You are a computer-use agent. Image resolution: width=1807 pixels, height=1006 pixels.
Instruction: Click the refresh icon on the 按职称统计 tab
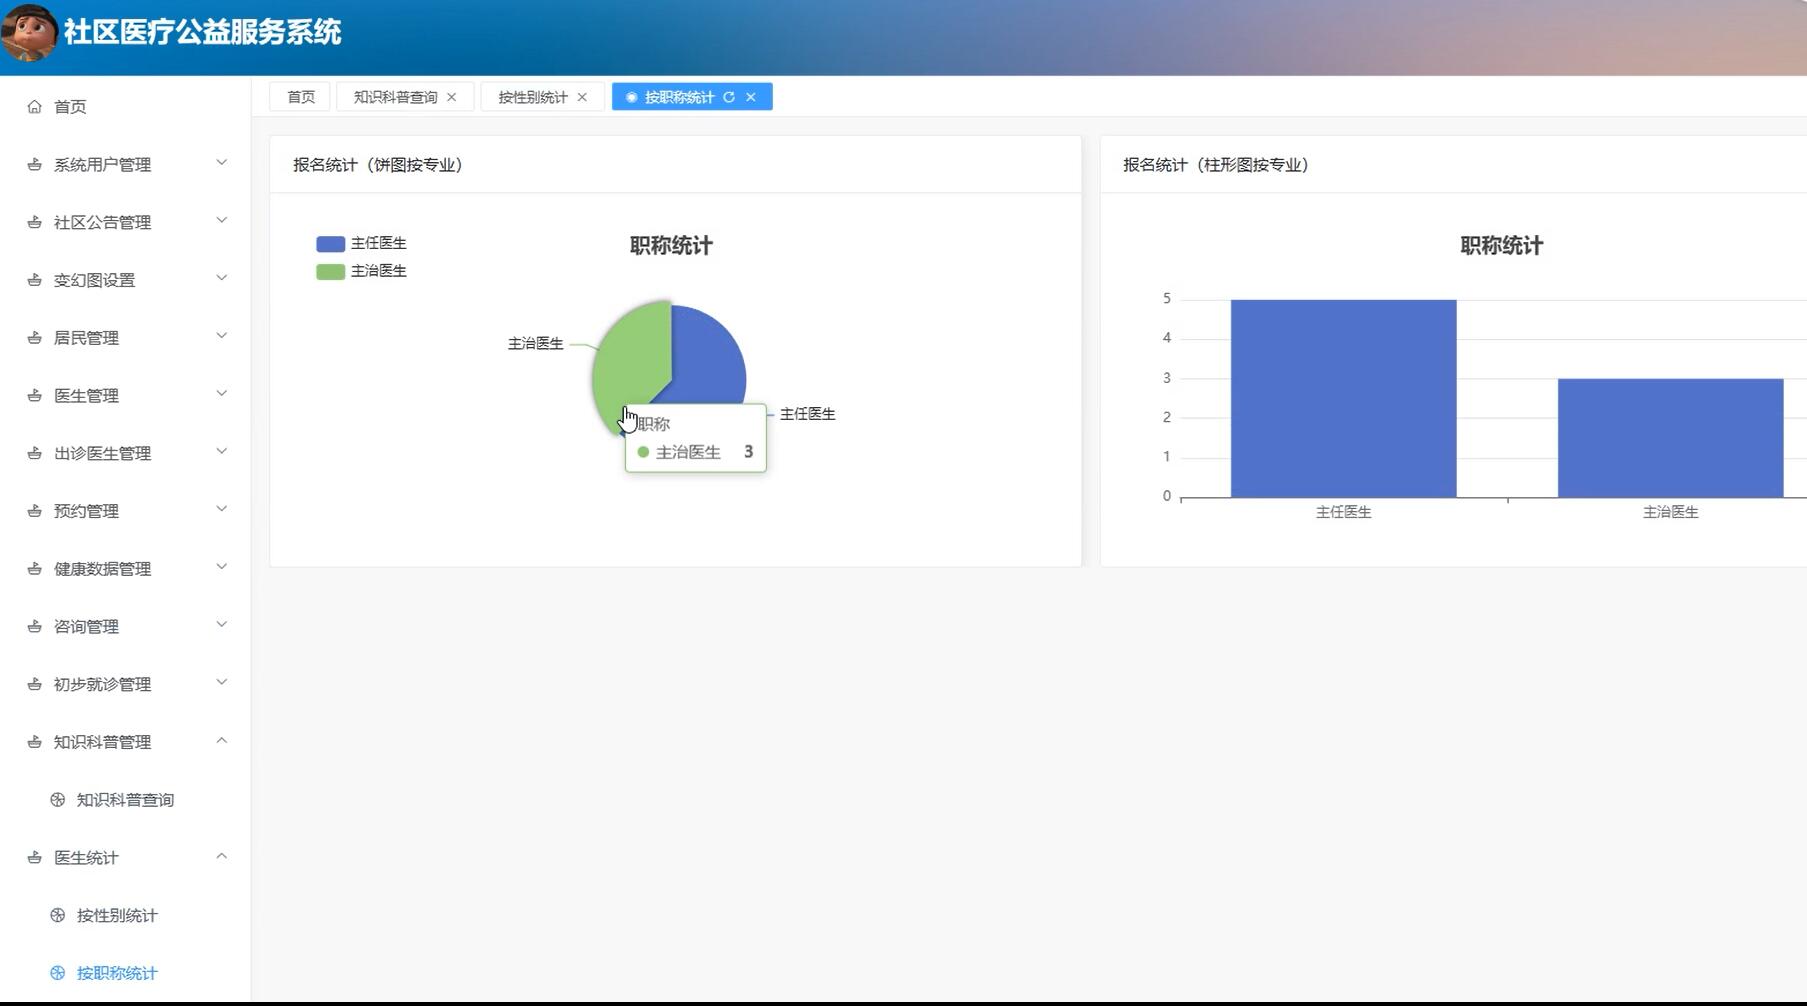click(731, 96)
